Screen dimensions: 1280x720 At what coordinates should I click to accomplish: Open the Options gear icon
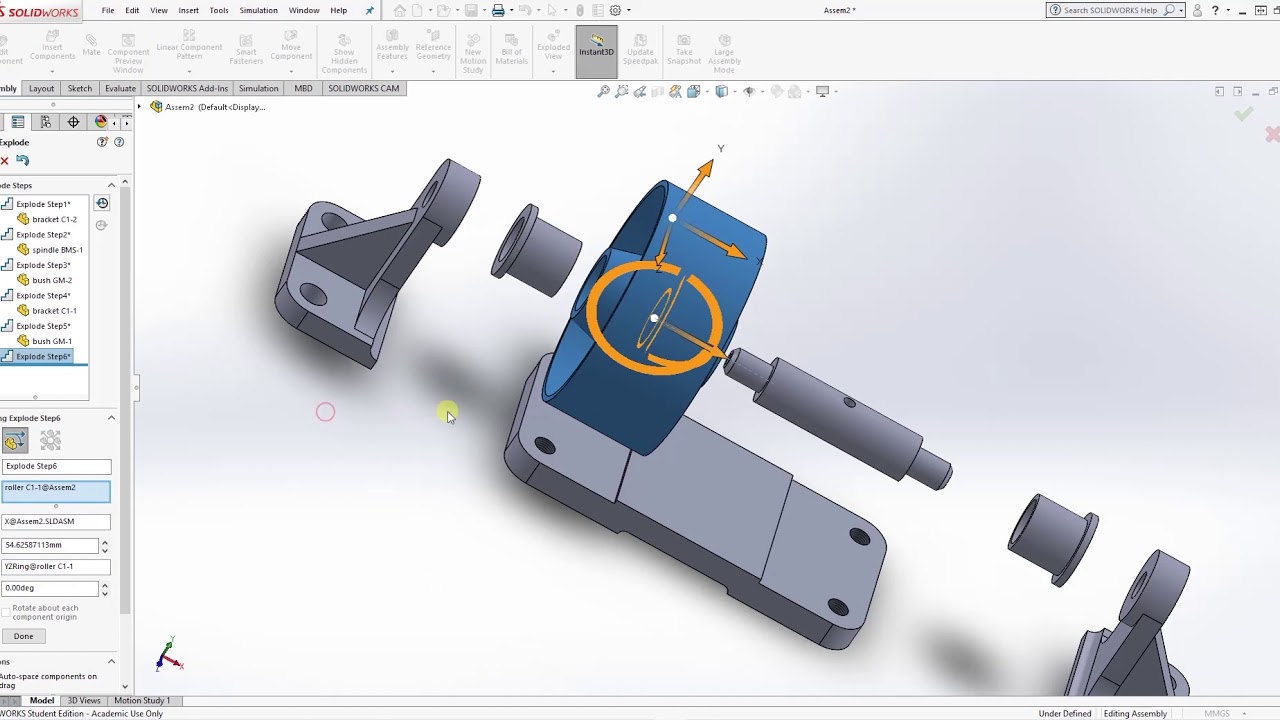(x=615, y=10)
